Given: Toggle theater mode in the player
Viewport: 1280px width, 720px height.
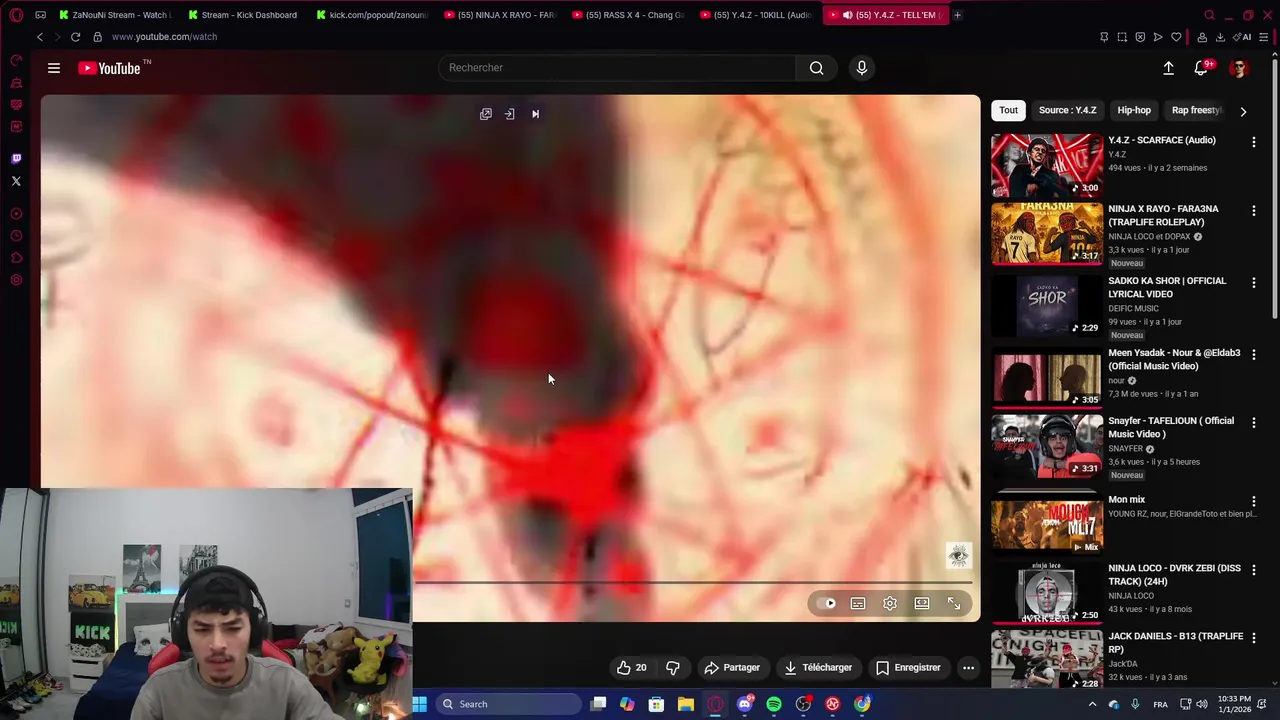Looking at the screenshot, I should [922, 603].
